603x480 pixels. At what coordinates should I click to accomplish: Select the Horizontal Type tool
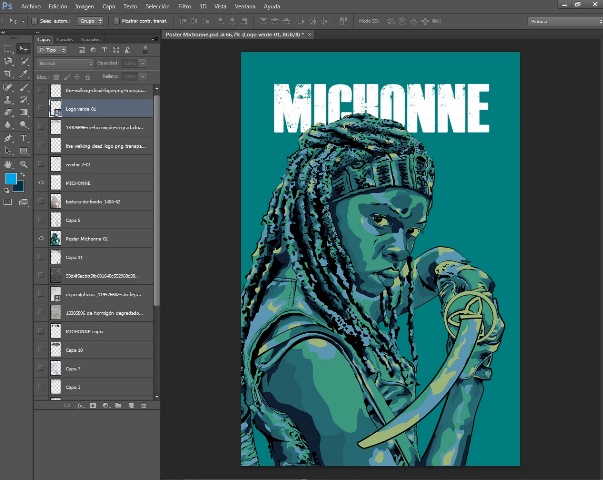click(x=24, y=138)
